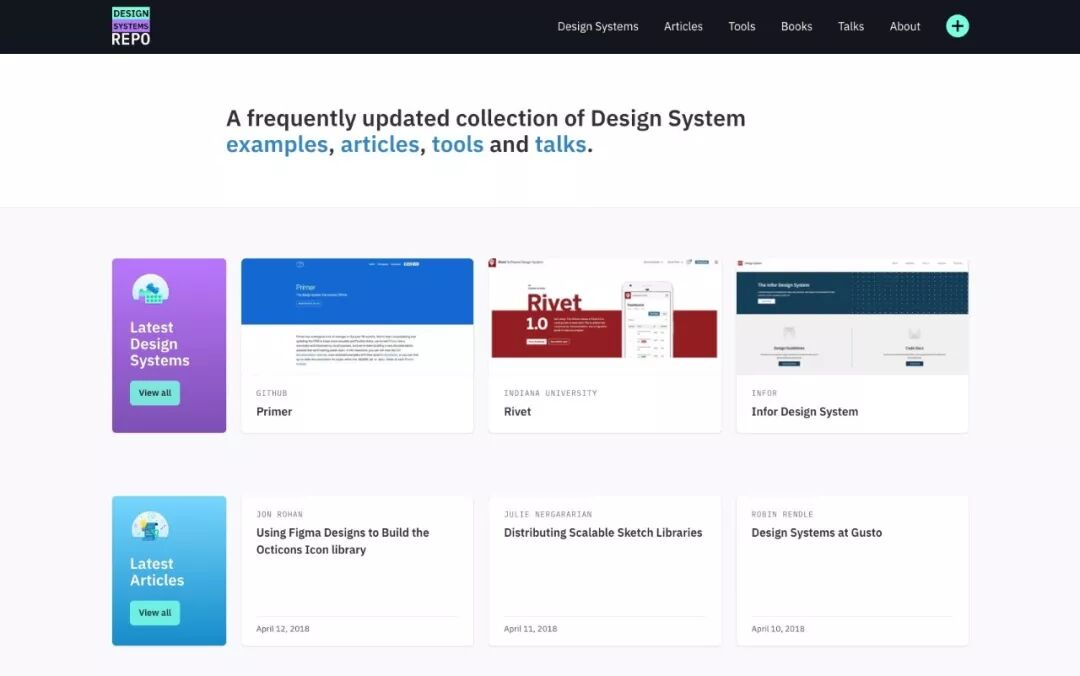The width and height of the screenshot is (1080, 676).
Task: Open the Infor Design System screenshot thumbnail
Action: tap(852, 316)
